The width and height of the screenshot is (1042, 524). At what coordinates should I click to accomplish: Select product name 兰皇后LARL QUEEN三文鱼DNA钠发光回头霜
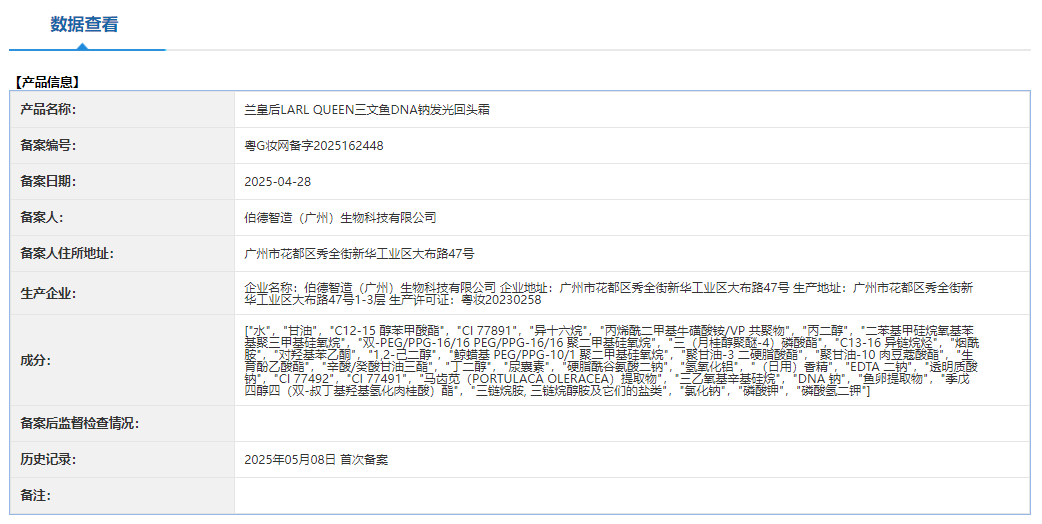367,110
